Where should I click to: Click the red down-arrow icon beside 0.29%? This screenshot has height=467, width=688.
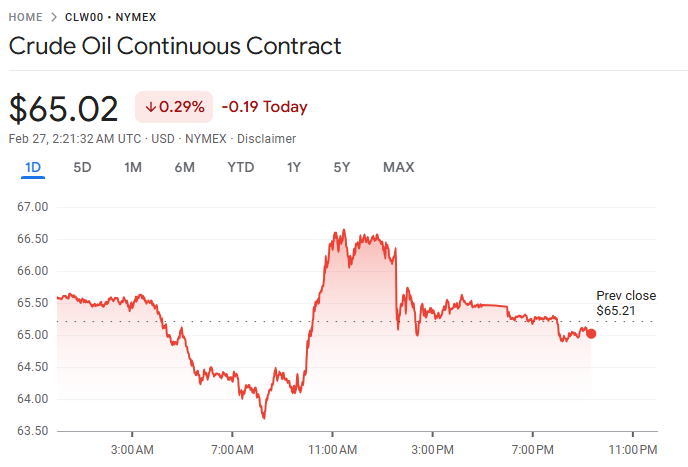(x=150, y=107)
